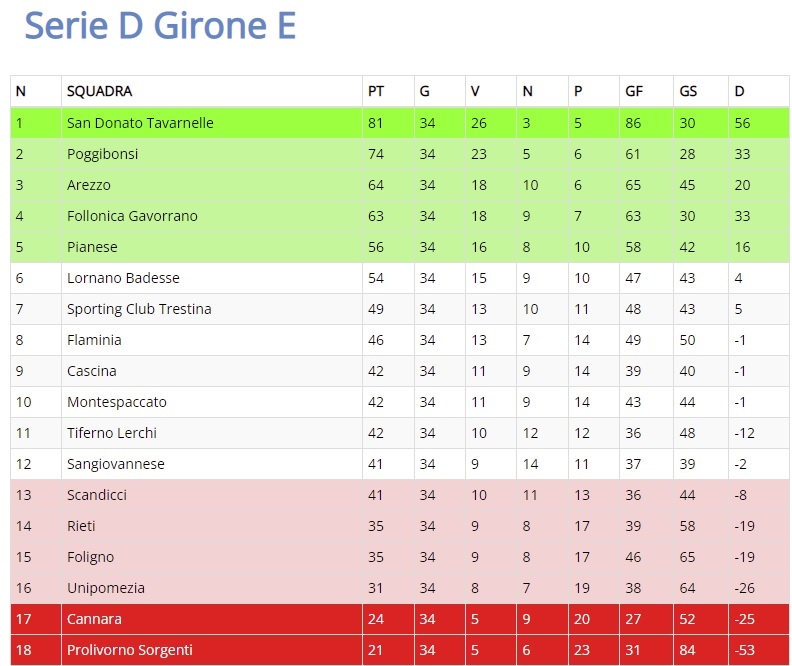The image size is (792, 666).
Task: Open Follonica Gavorrano team entry
Action: (x=132, y=216)
